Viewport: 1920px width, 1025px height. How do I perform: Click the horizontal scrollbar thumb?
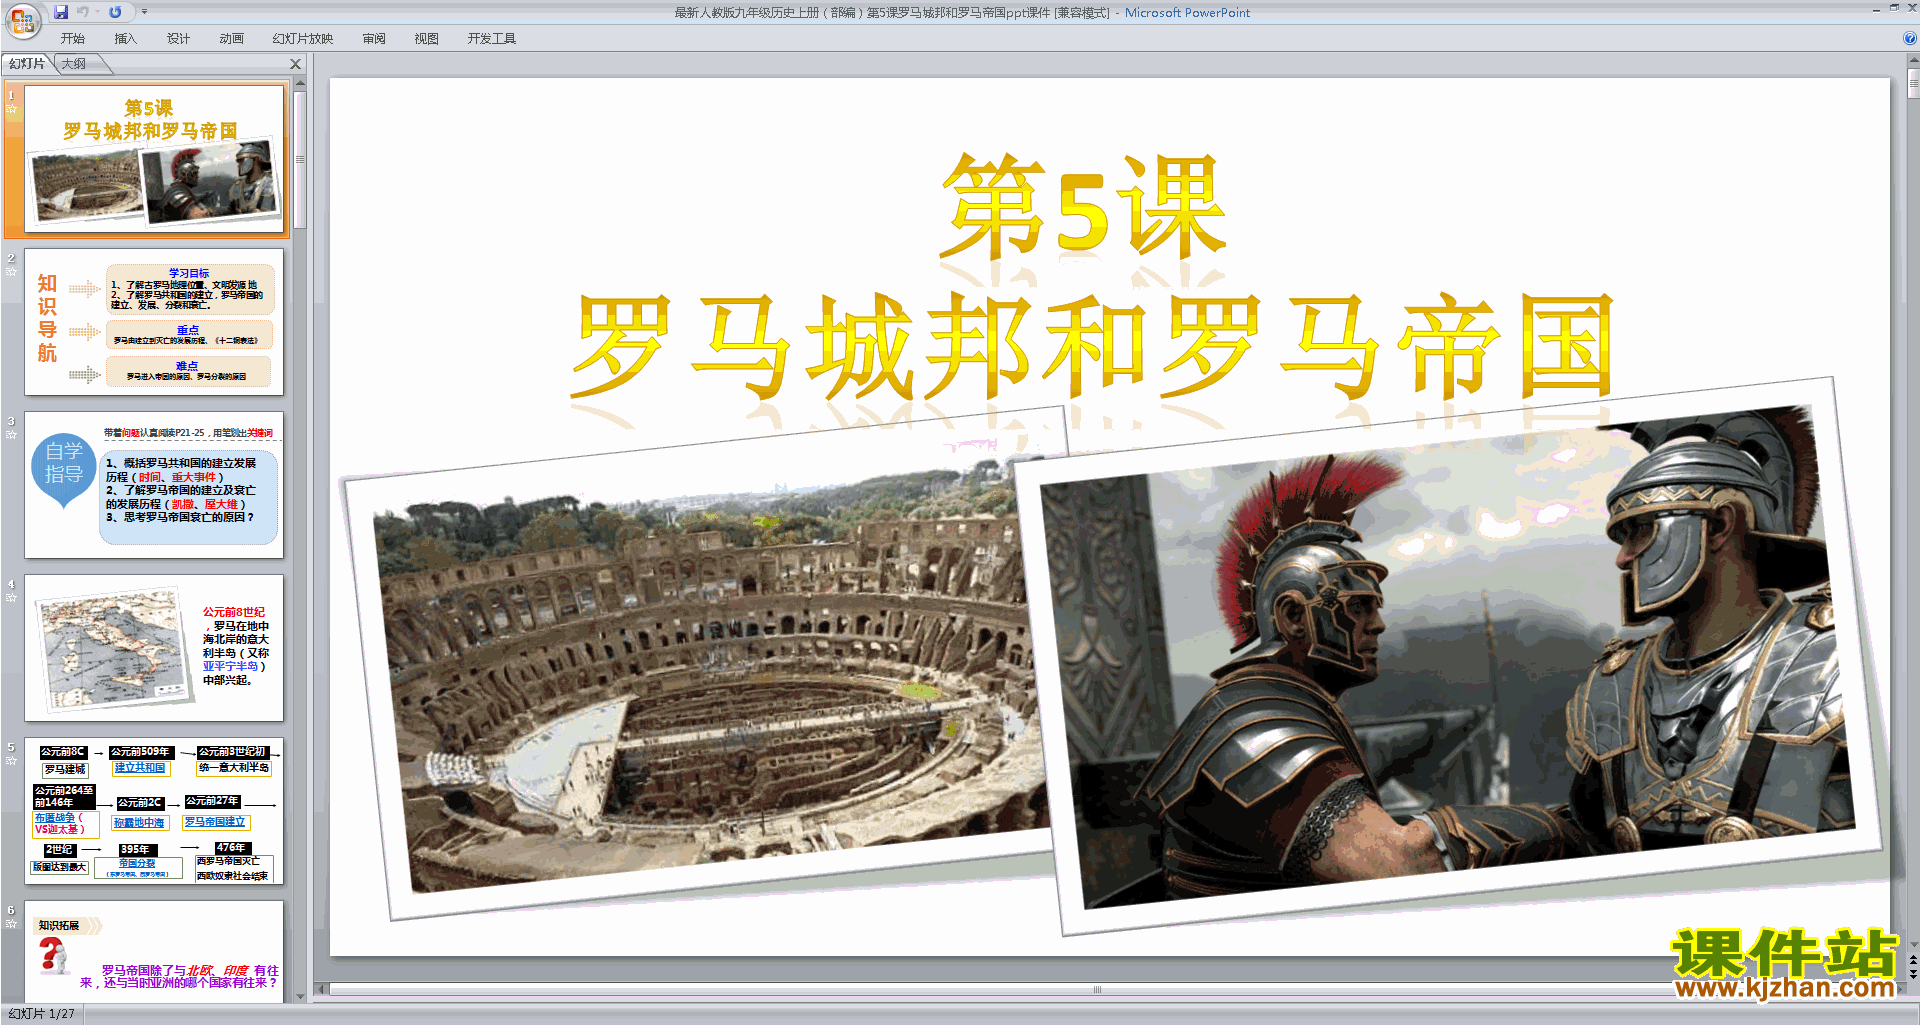(1097, 989)
